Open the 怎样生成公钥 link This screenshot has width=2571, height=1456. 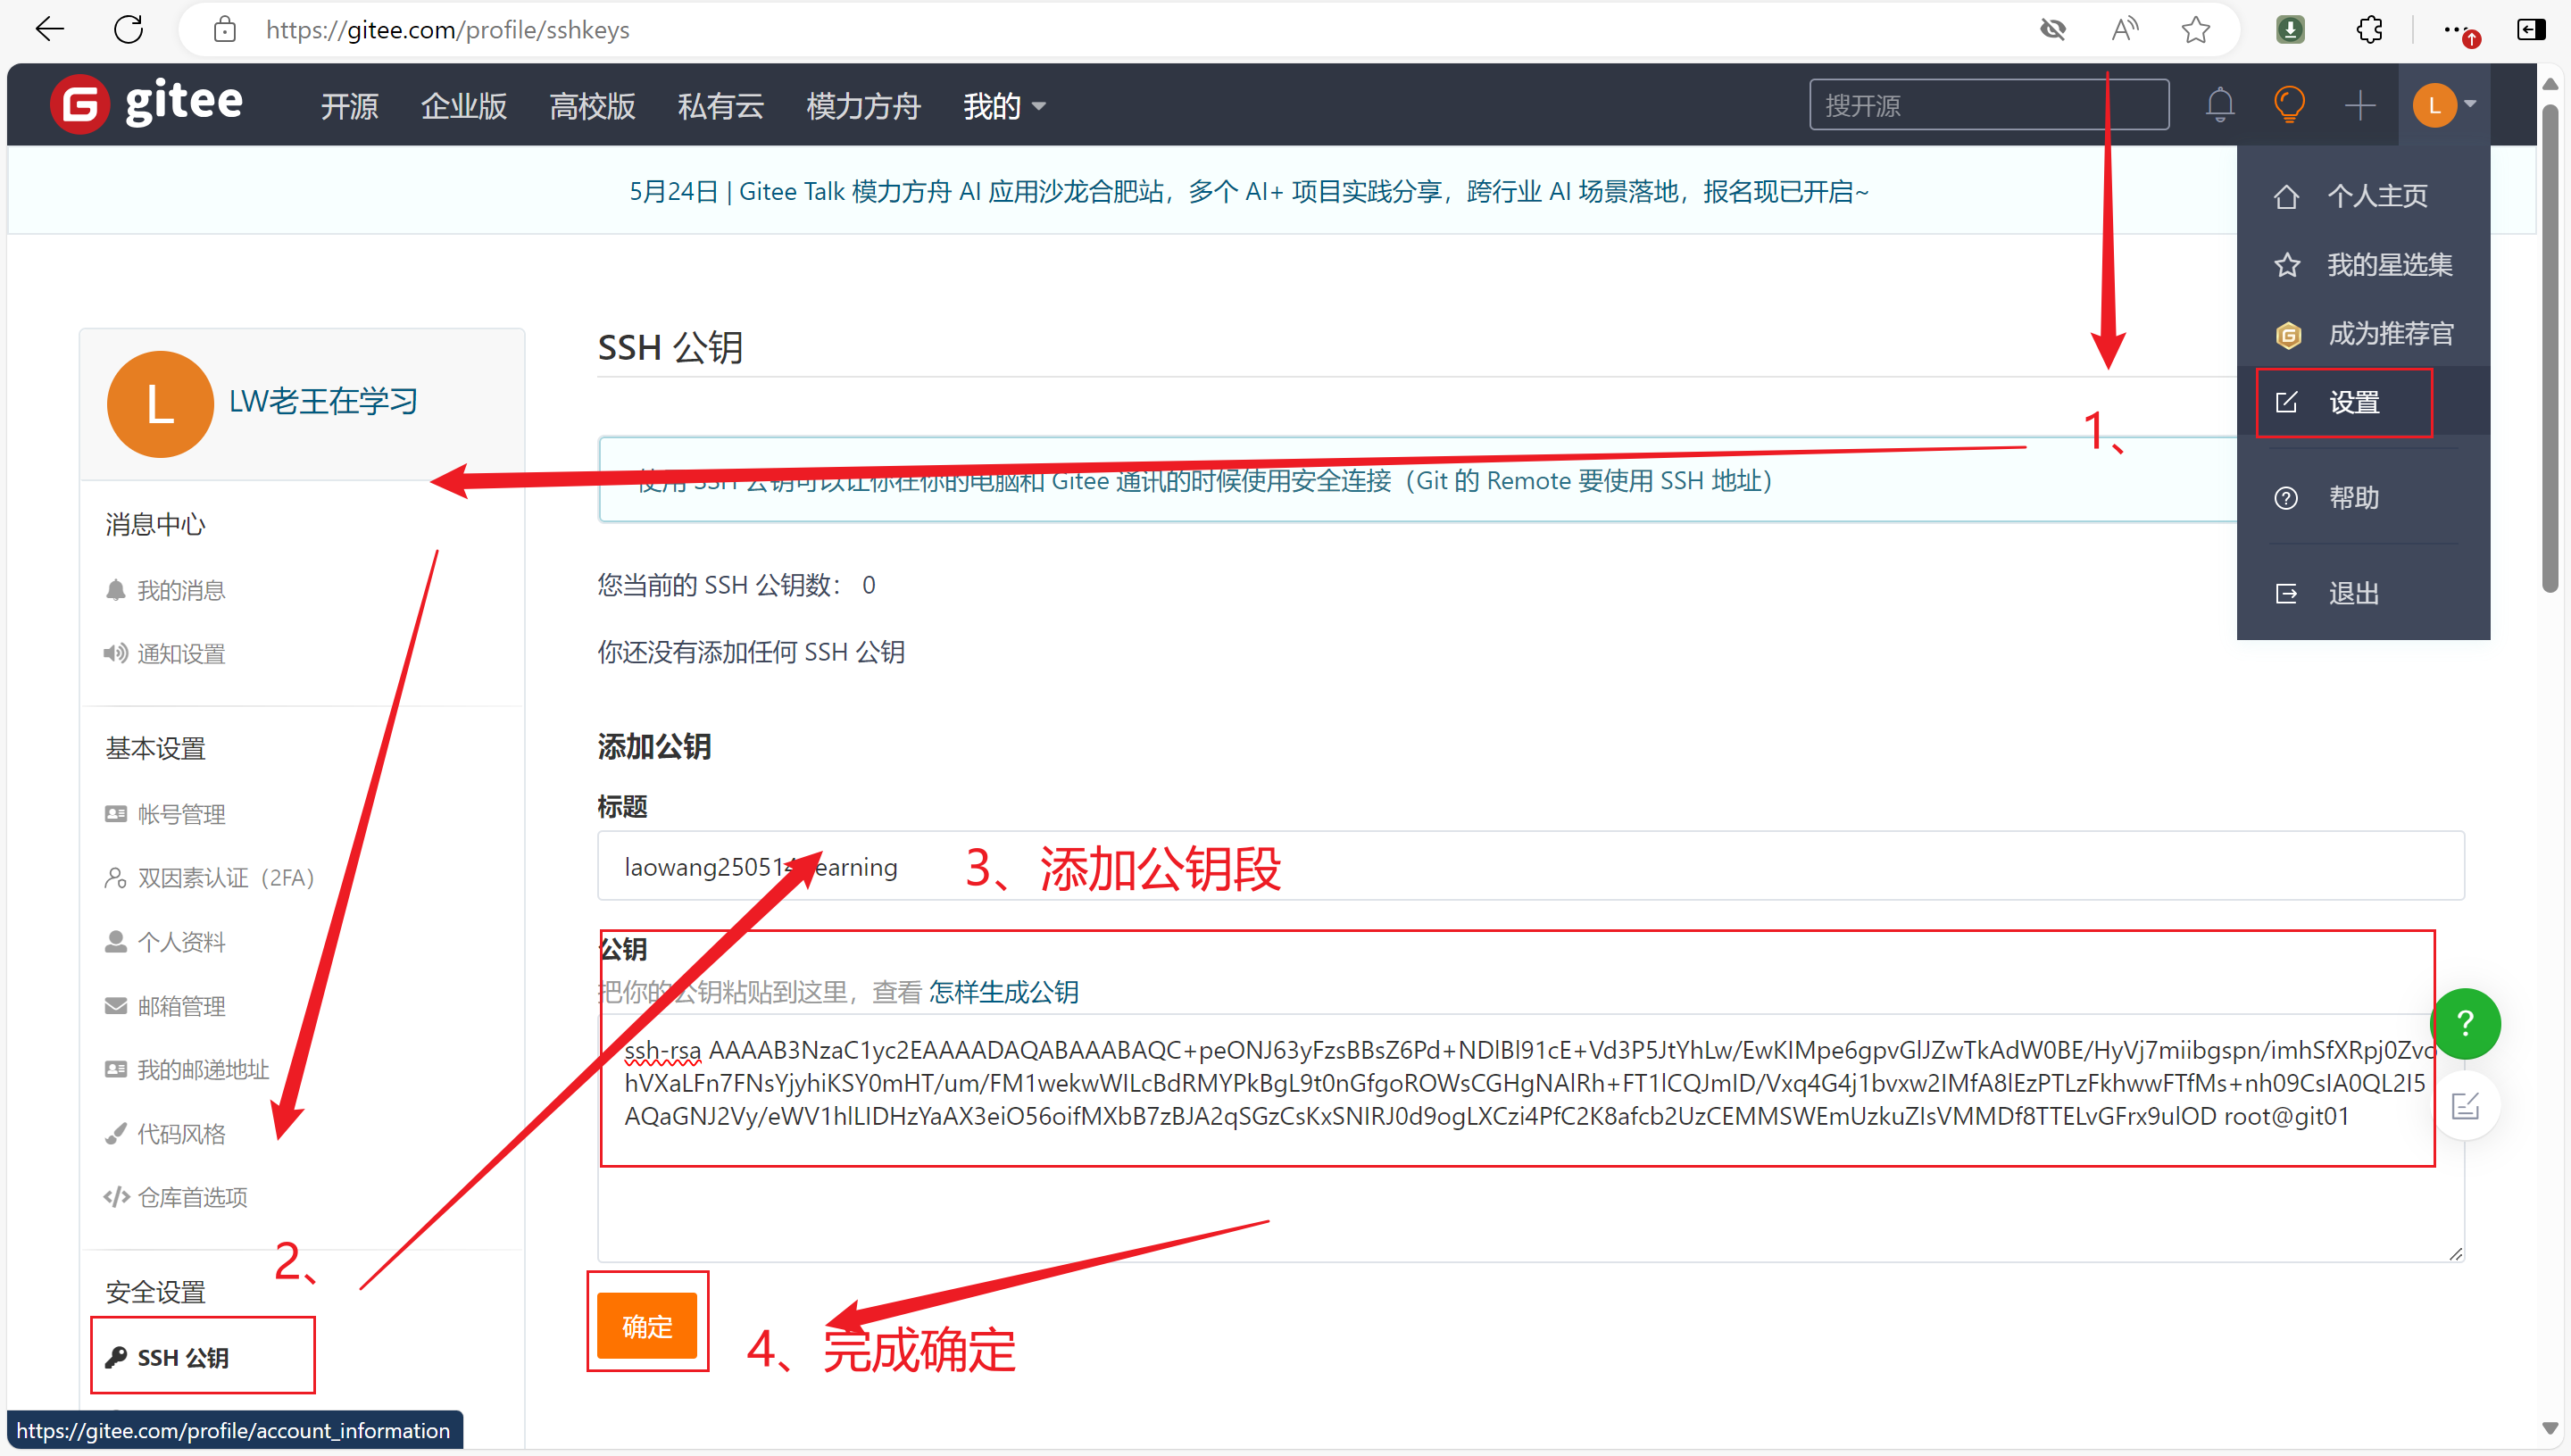[1004, 992]
